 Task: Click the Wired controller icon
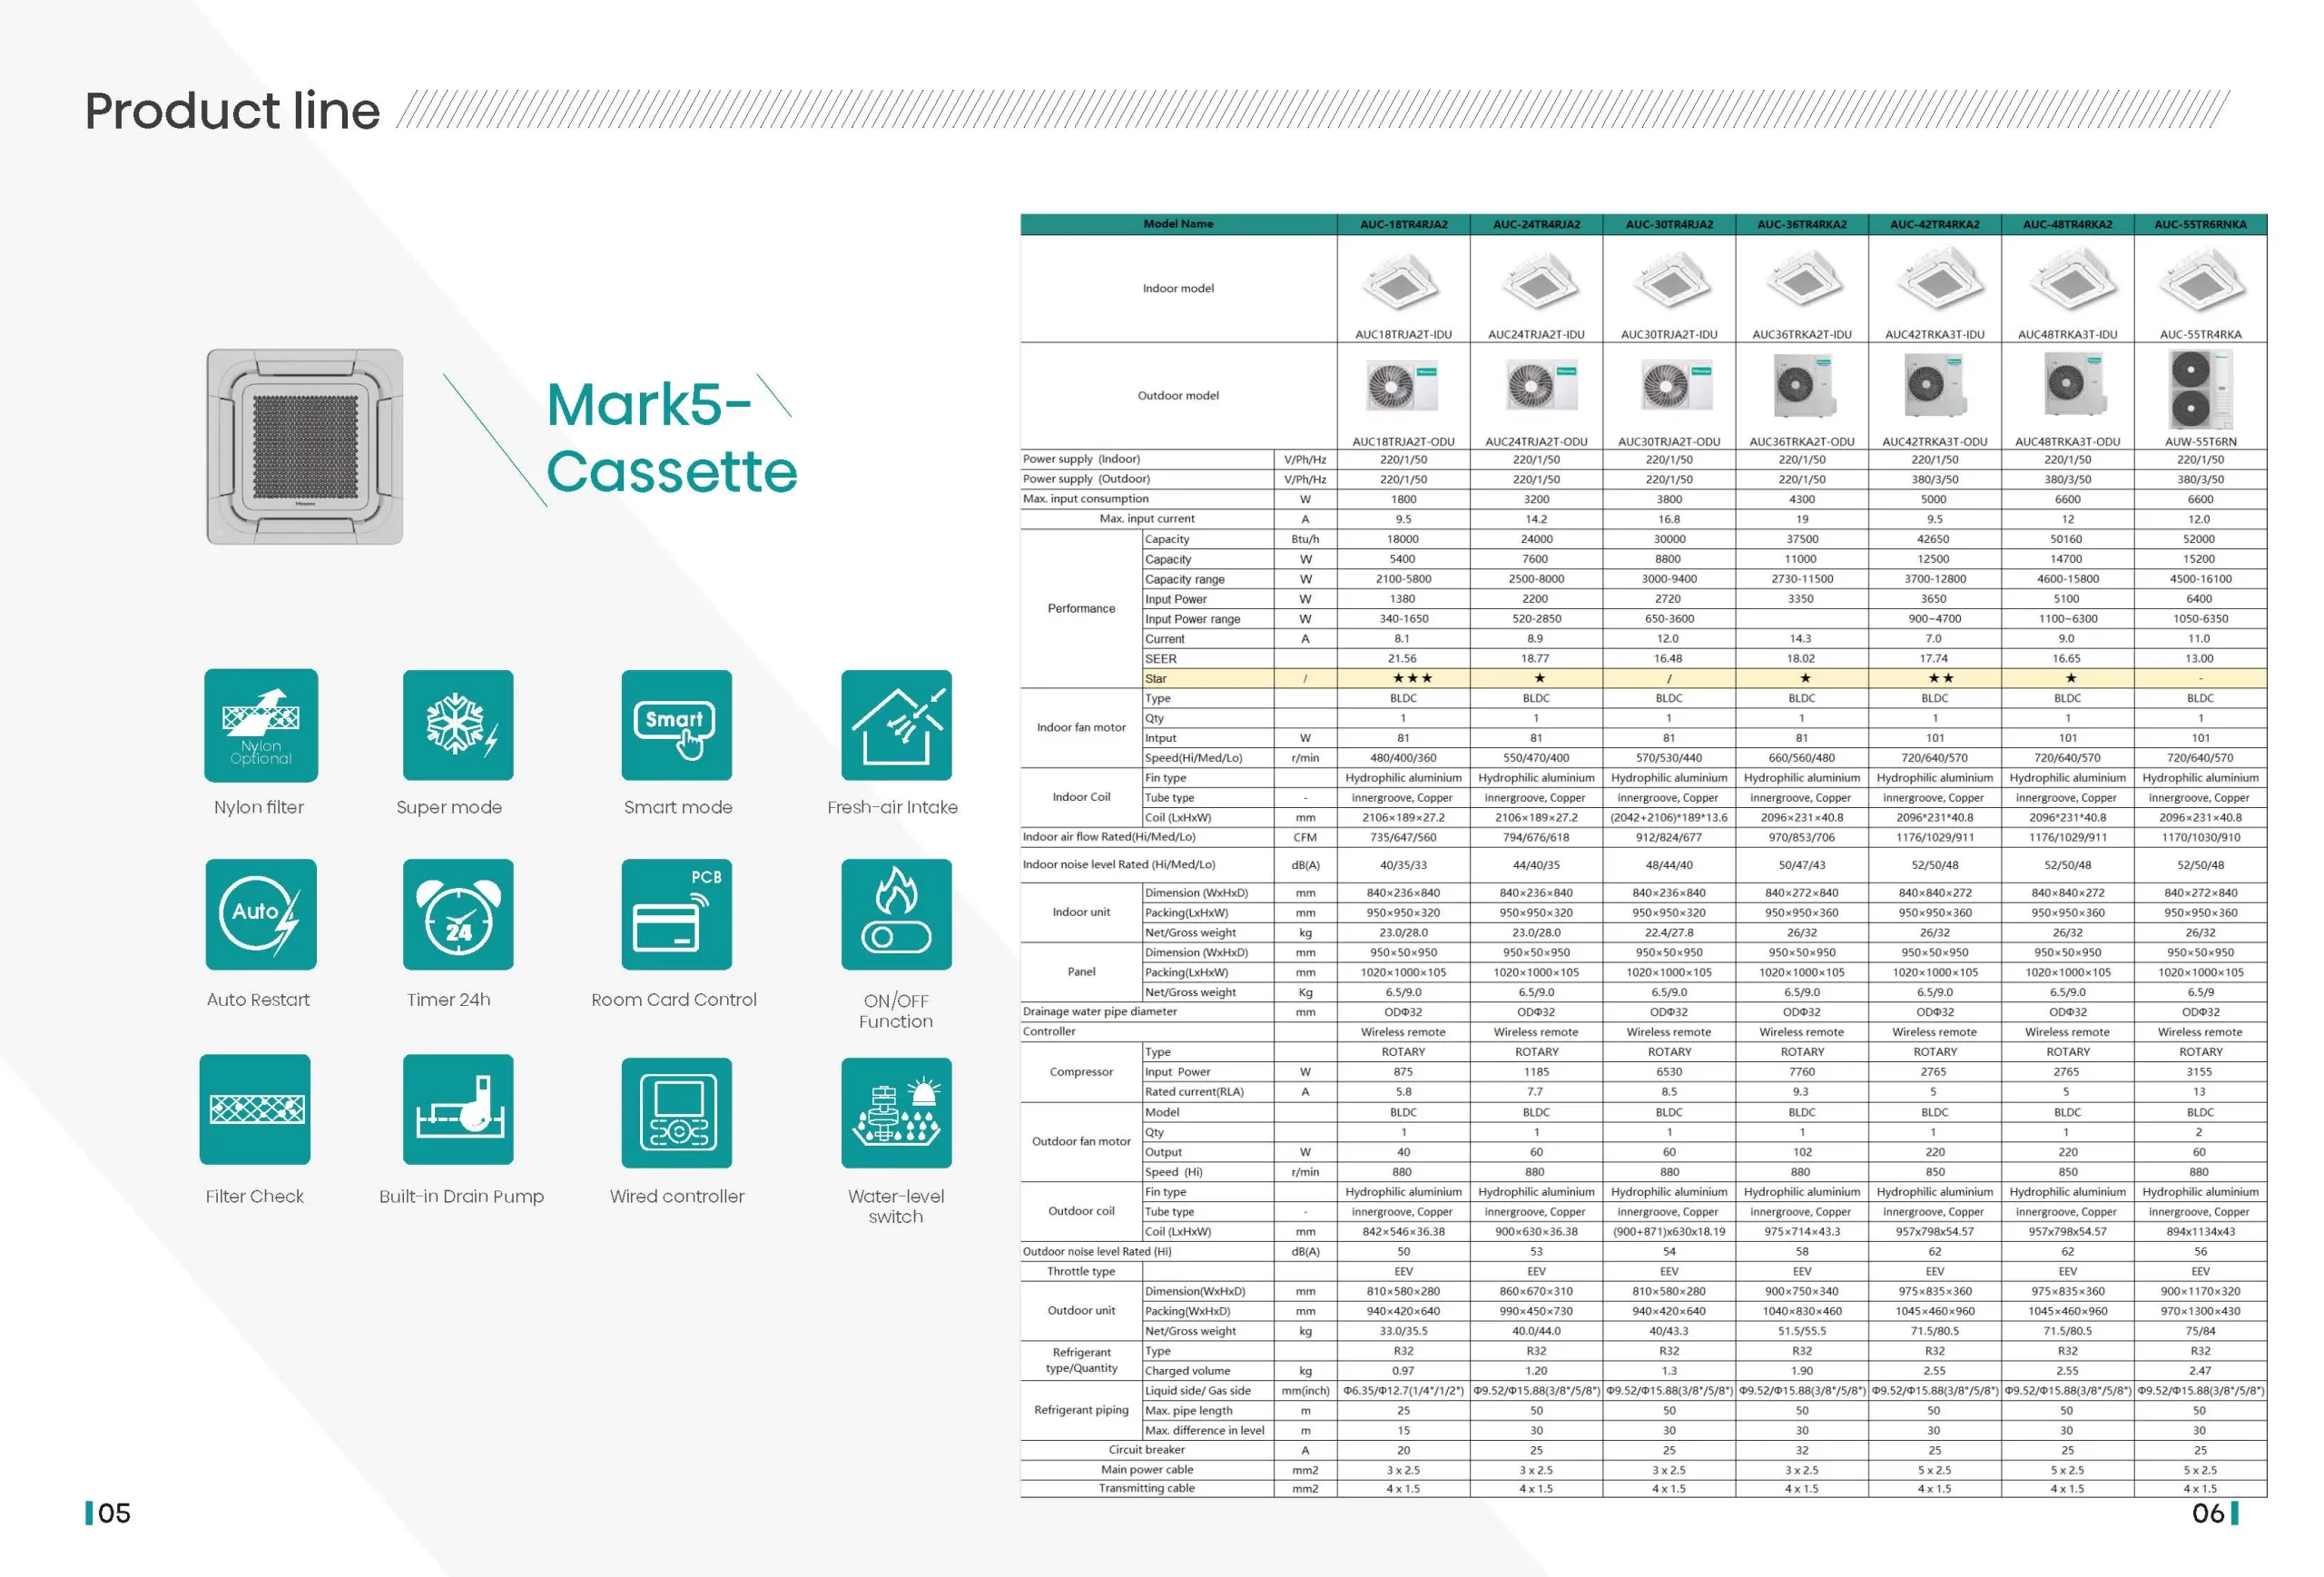tap(676, 1112)
